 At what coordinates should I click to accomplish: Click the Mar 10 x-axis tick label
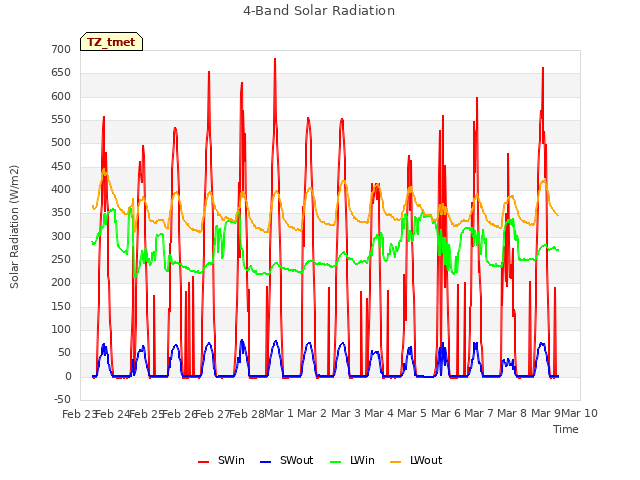pos(580,413)
